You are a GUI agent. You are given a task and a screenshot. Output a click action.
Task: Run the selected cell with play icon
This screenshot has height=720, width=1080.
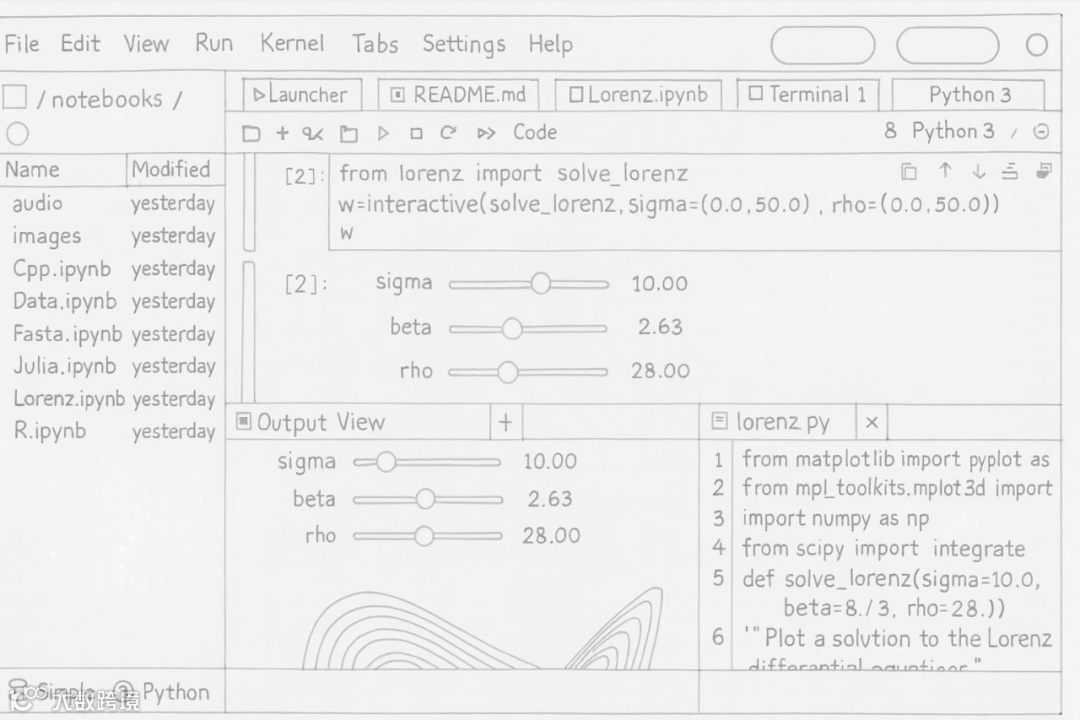[383, 133]
